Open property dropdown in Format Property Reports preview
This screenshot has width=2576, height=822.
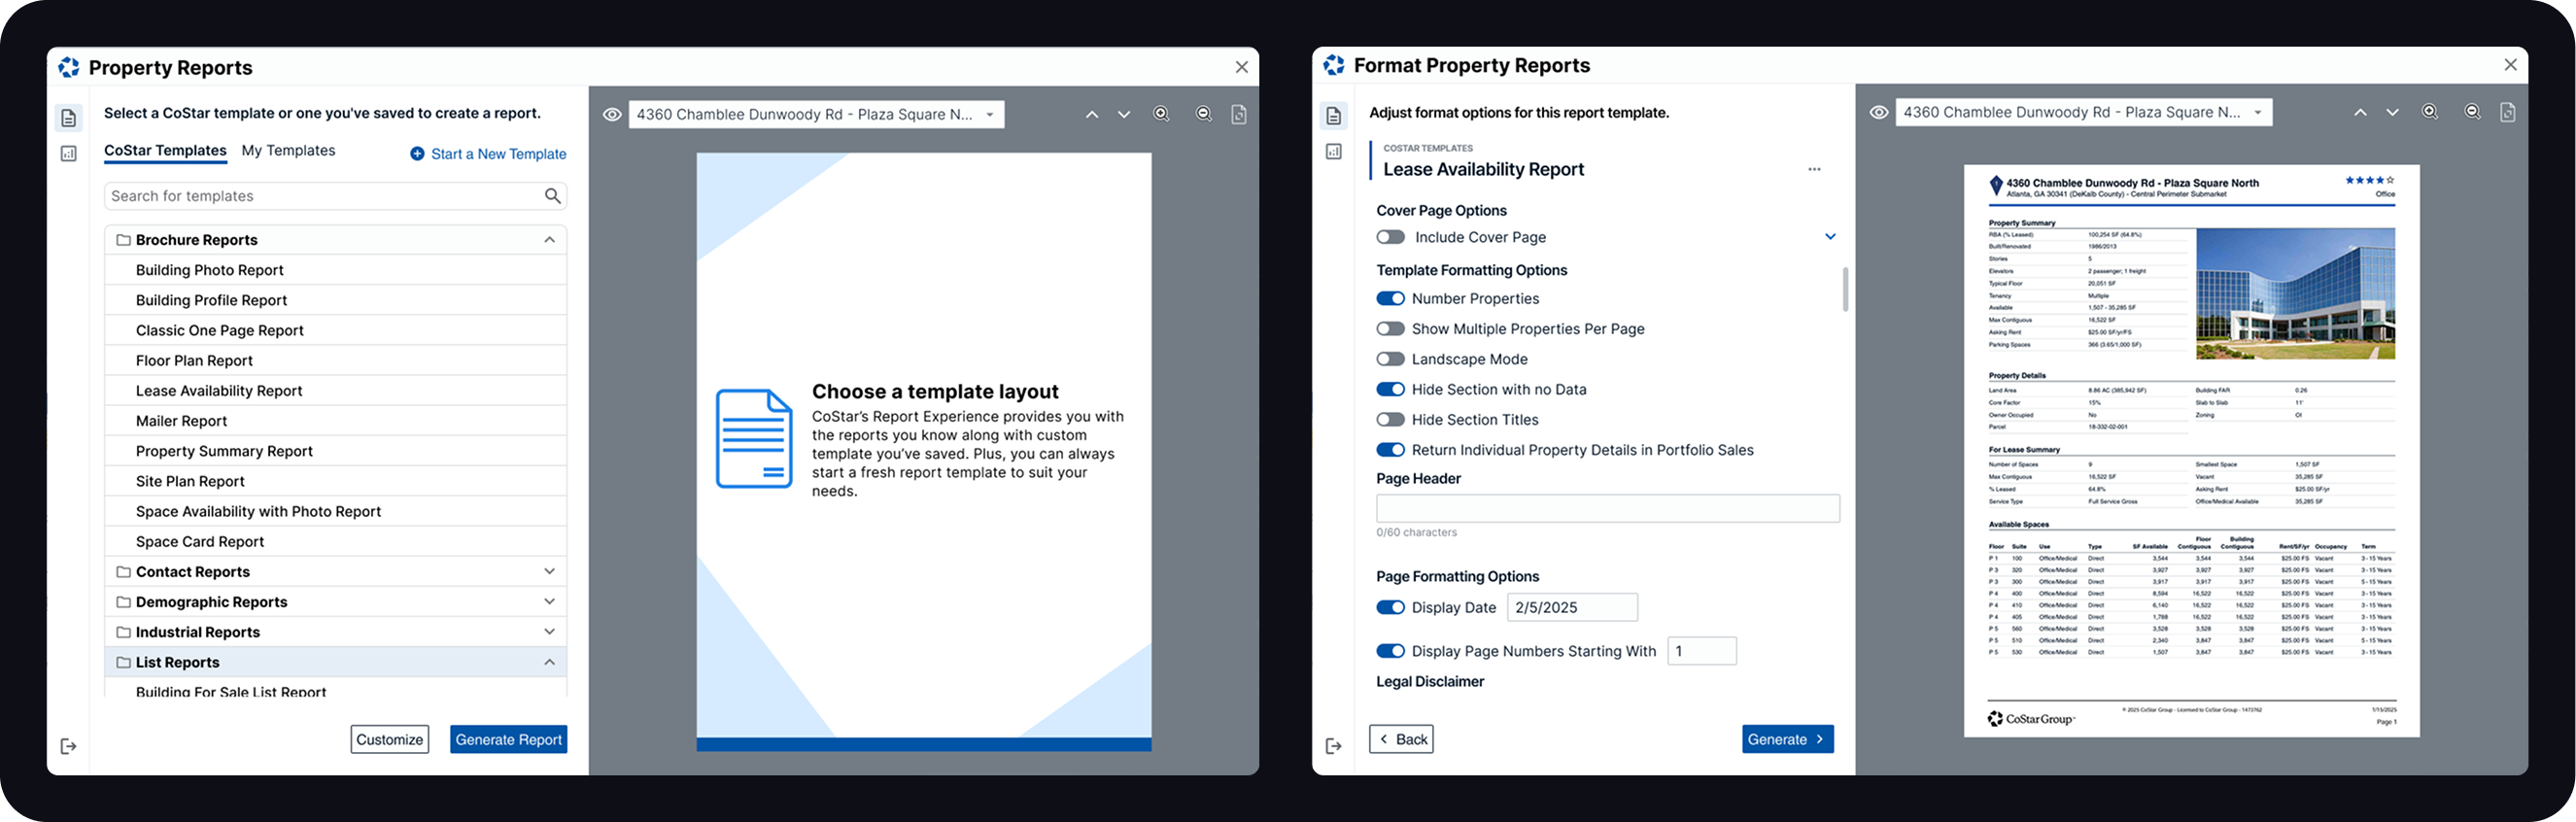tap(2083, 112)
